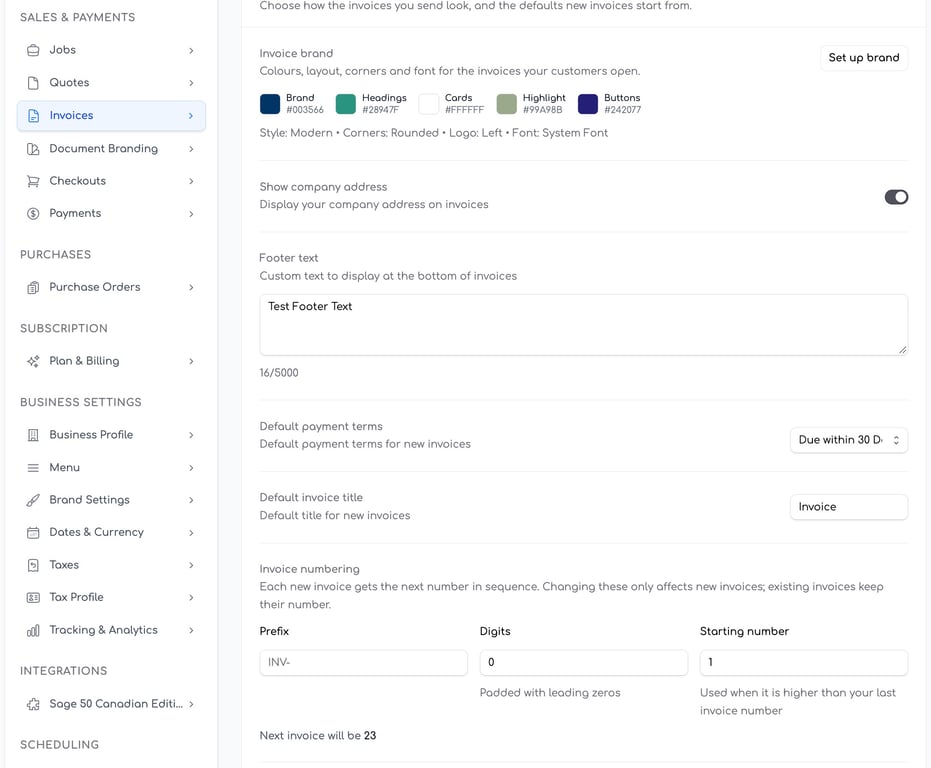The height and width of the screenshot is (768, 931).
Task: Click the Highlight colour swatch #99A98B
Action: [x=506, y=103]
